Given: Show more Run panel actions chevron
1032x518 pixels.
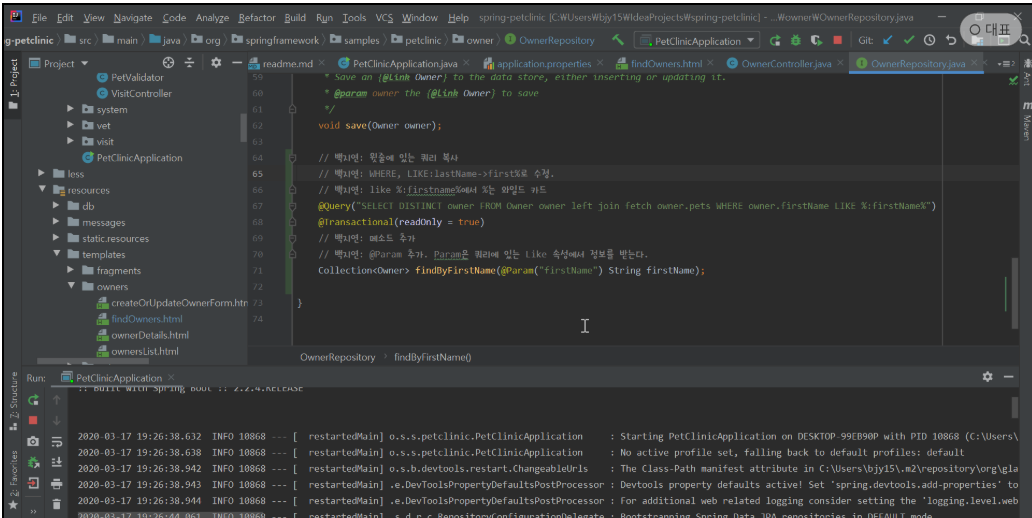Looking at the screenshot, I should (33, 511).
